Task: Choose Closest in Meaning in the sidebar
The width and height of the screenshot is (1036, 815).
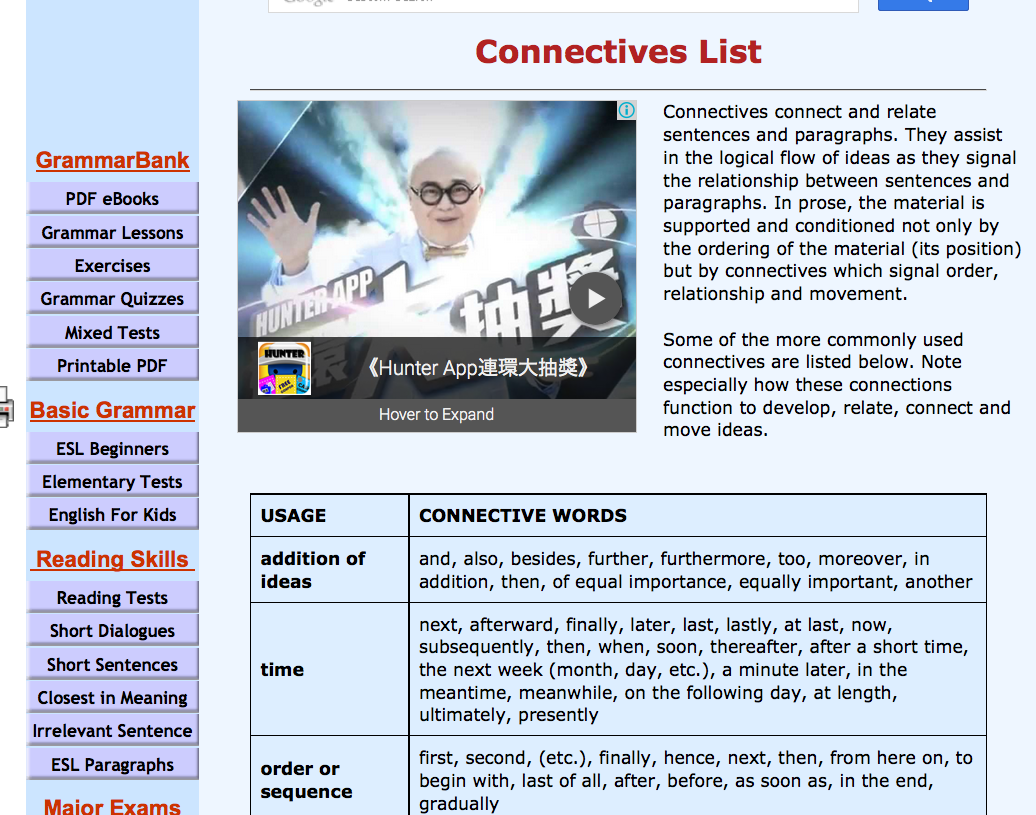Action: (112, 698)
